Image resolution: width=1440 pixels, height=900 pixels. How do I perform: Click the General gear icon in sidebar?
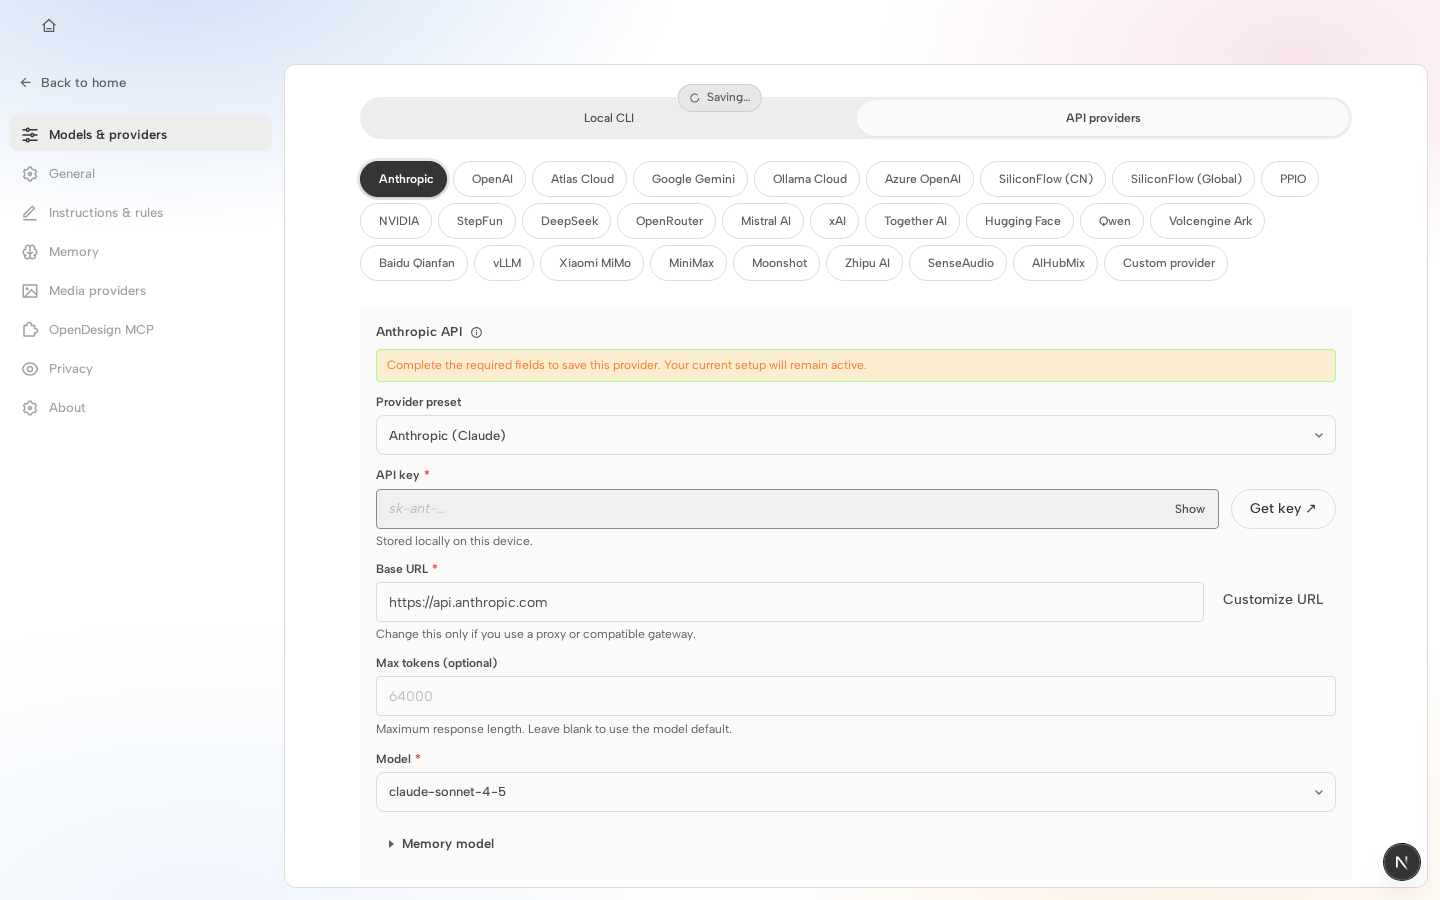[30, 174]
